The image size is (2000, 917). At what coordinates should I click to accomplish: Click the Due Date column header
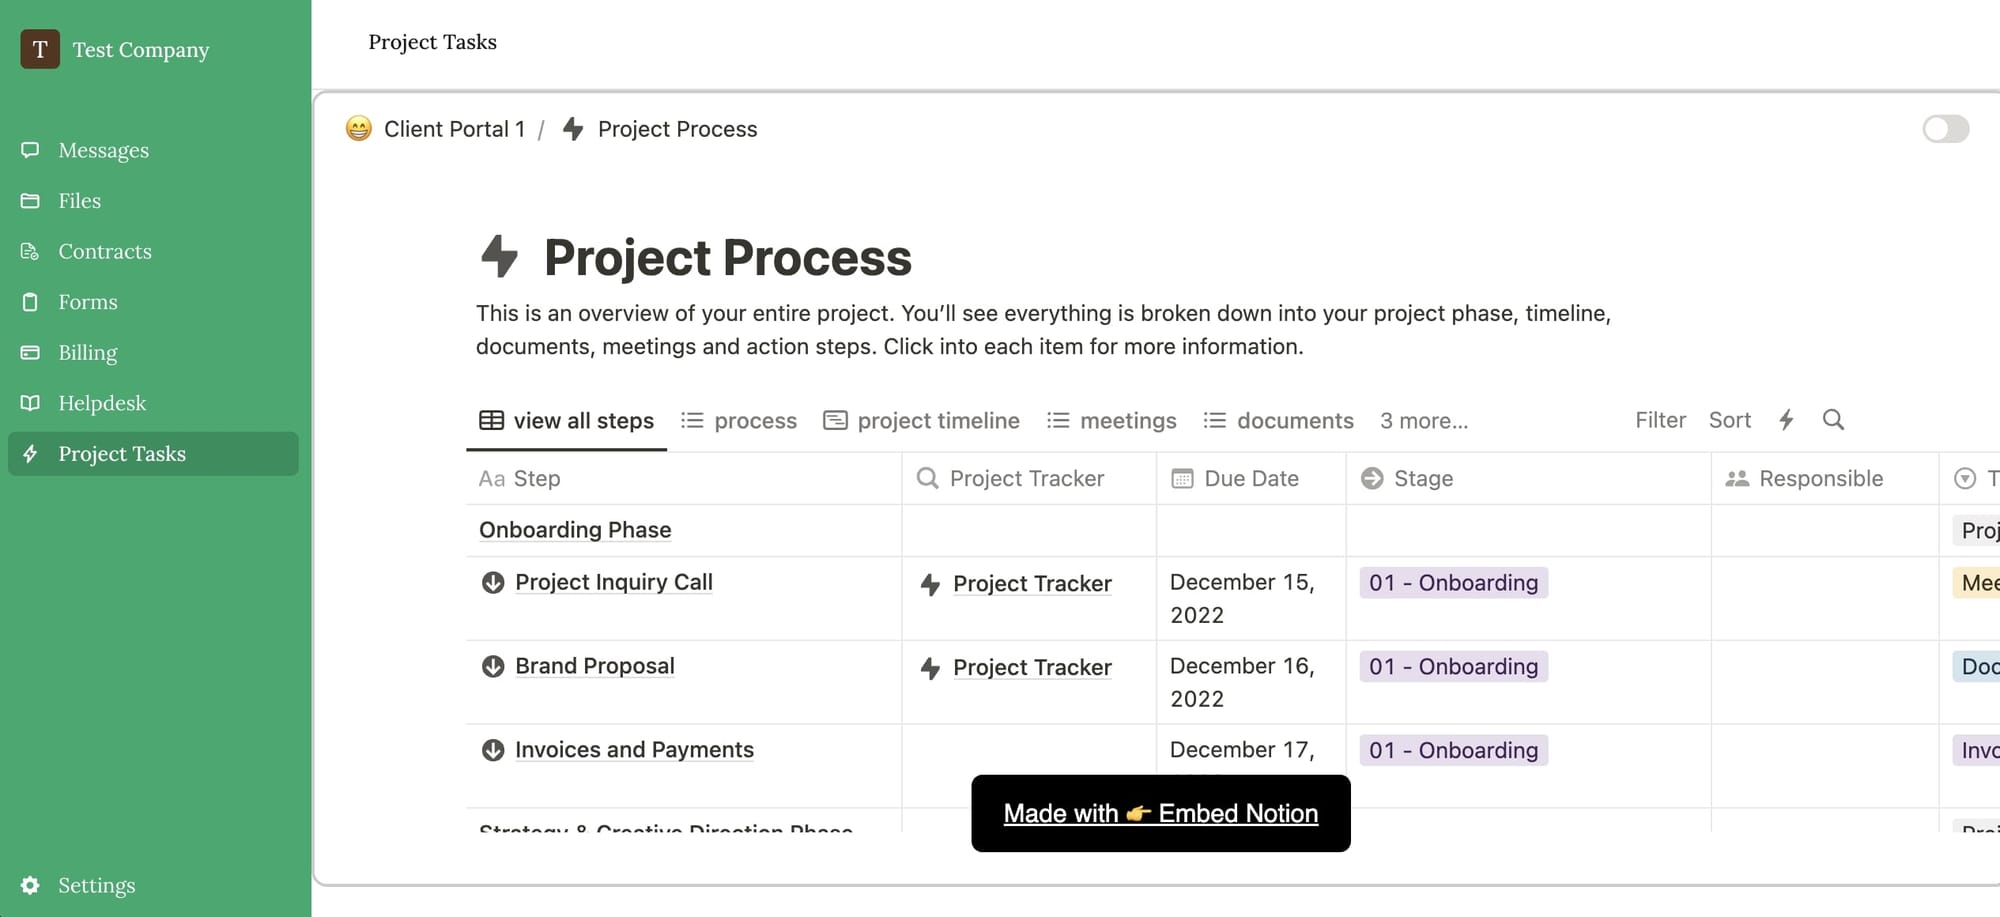[1250, 479]
